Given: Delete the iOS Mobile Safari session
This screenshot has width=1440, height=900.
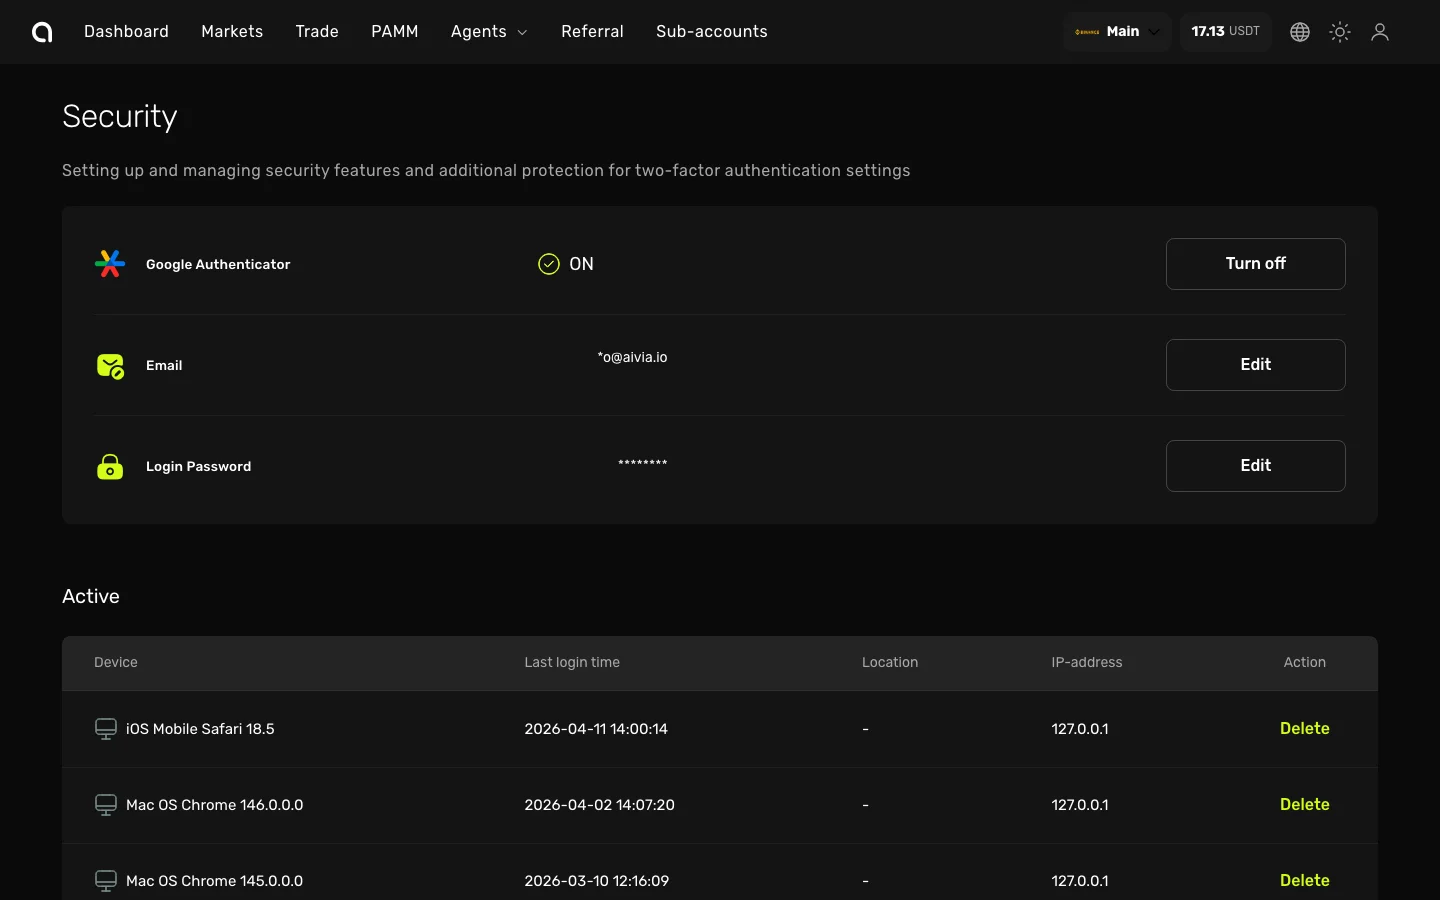Looking at the screenshot, I should 1304,729.
